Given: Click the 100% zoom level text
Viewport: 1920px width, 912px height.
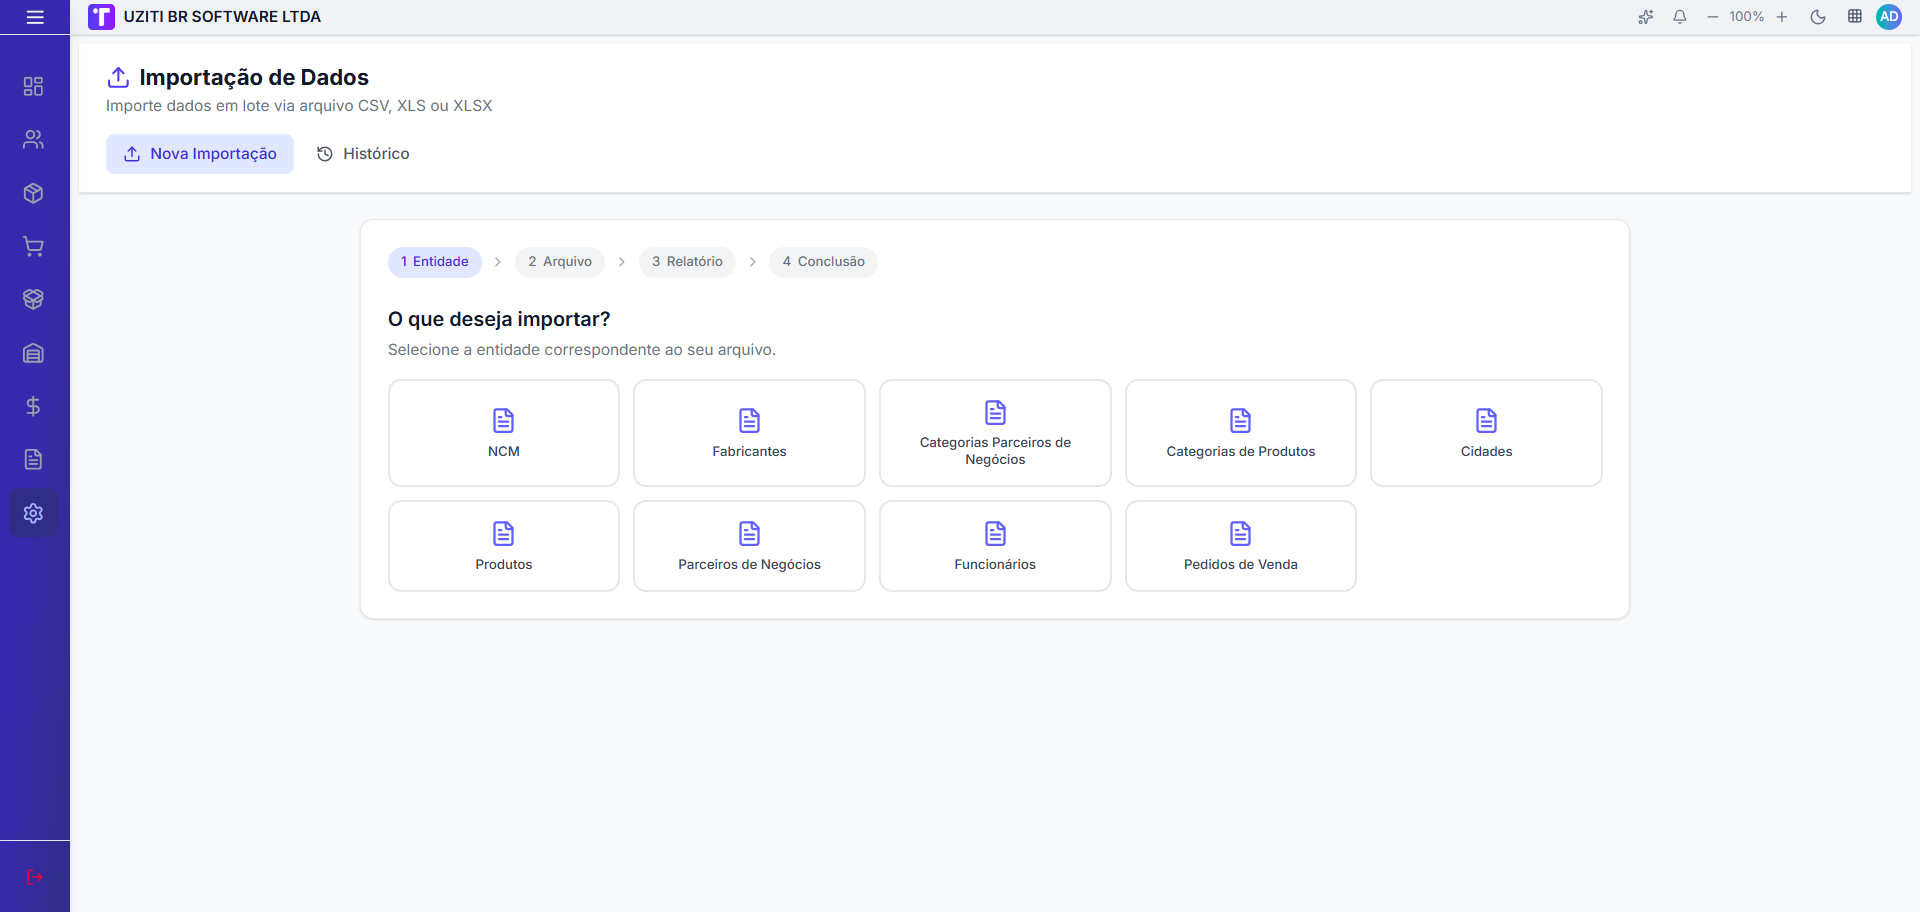Looking at the screenshot, I should (1747, 17).
